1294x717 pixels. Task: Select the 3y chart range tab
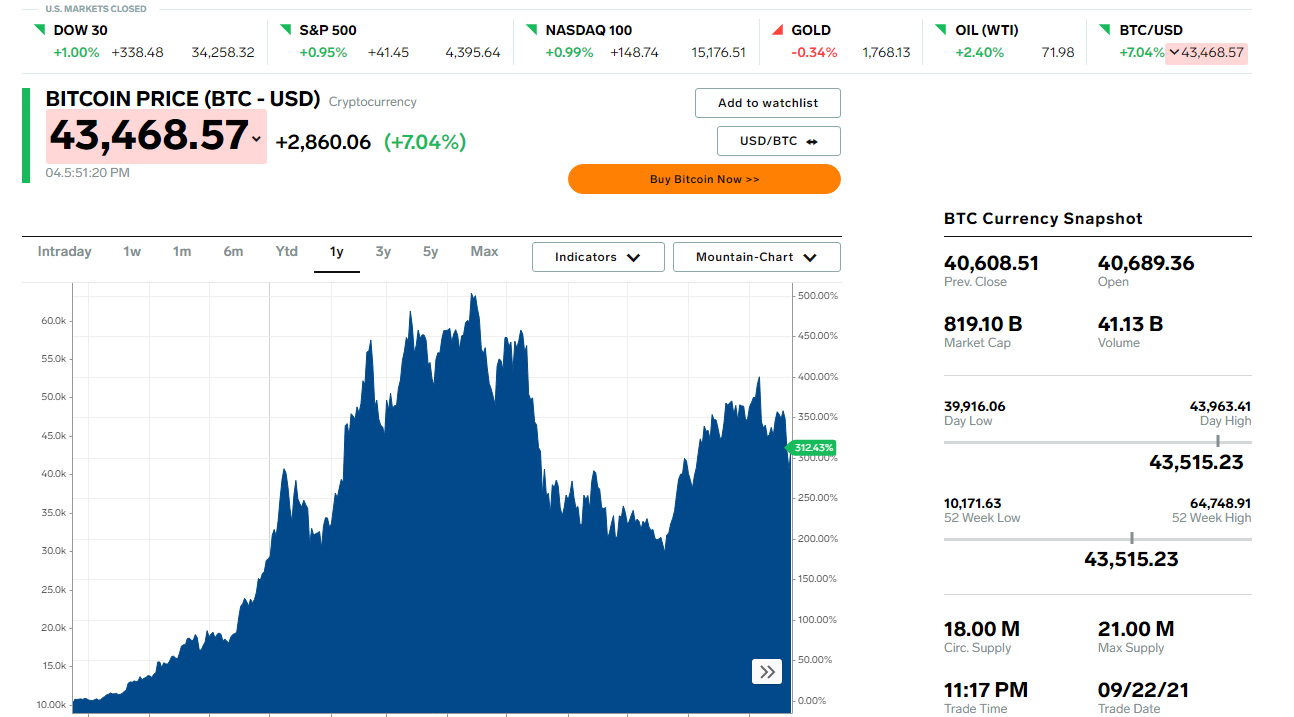(383, 252)
